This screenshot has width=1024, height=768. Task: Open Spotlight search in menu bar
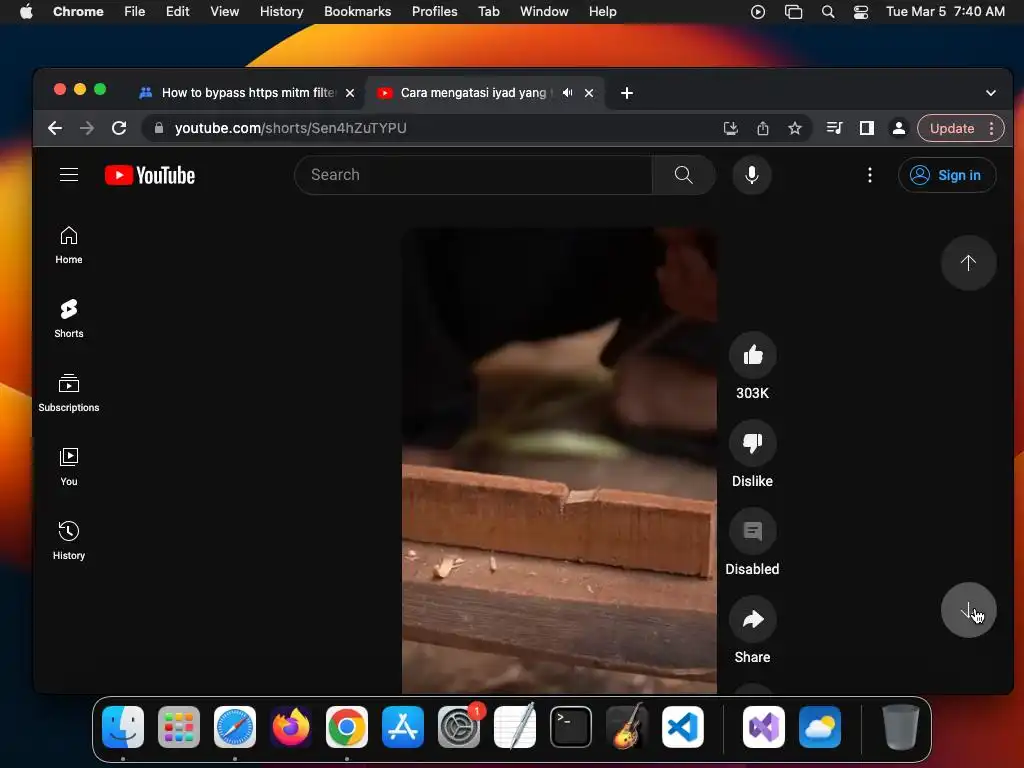(827, 12)
